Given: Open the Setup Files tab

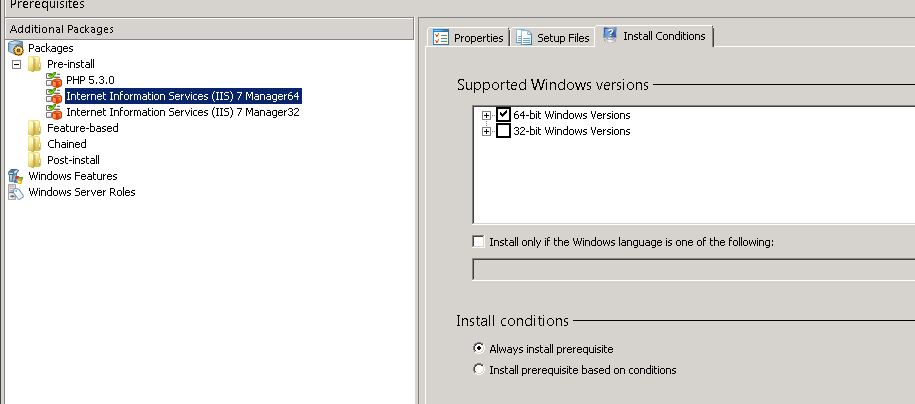Looking at the screenshot, I should (x=553, y=38).
